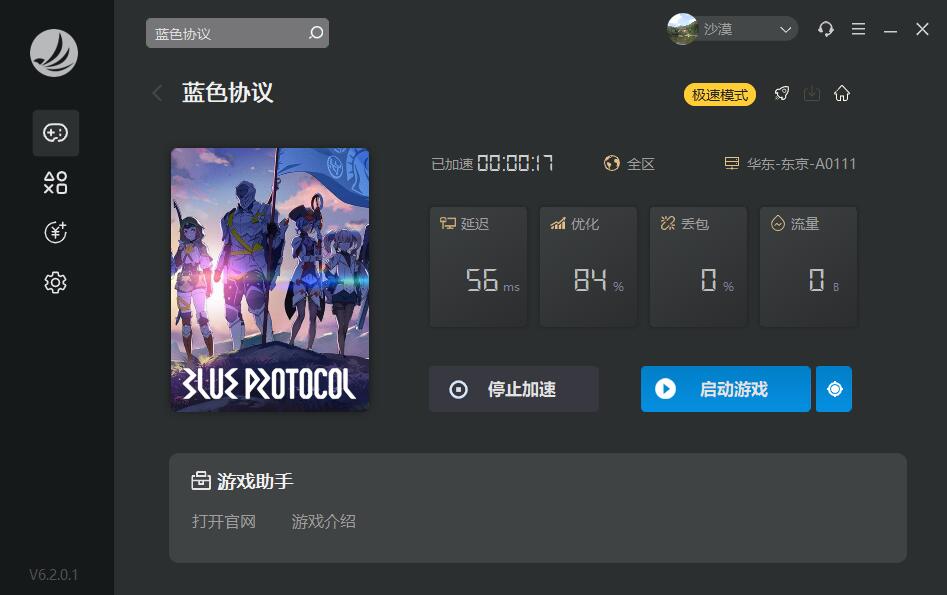Click the Blue Protocol cover art
Screen dimensions: 947x595
[x=270, y=280]
